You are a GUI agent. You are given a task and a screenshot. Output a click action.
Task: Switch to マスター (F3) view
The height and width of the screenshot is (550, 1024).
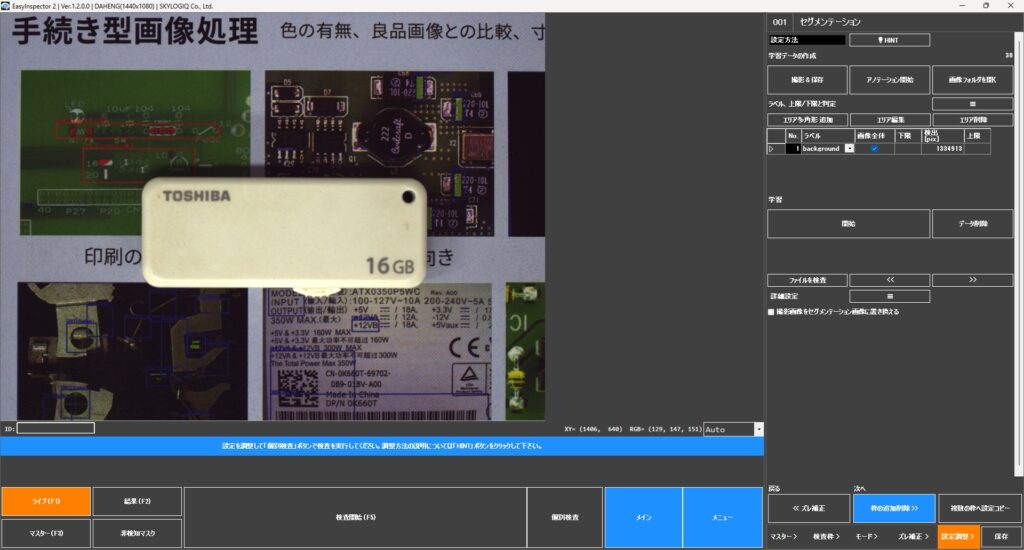pos(46,533)
